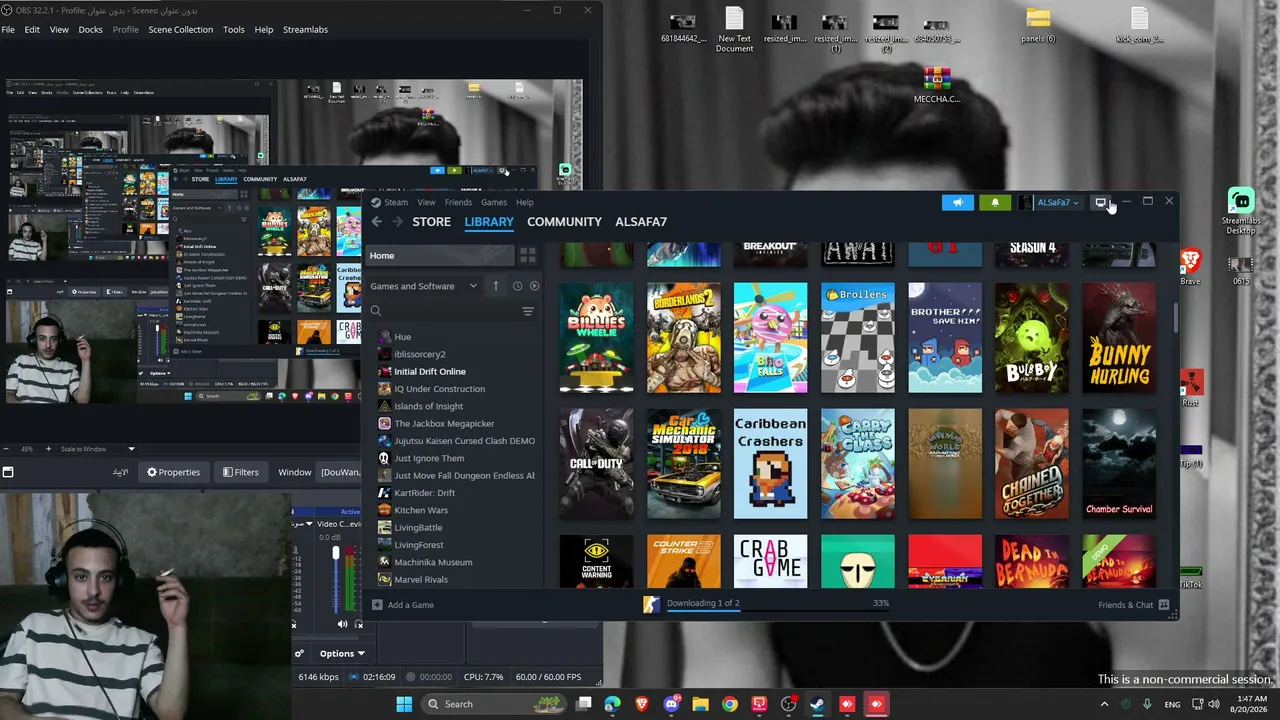
Task: Show ready-to-play games filter in Steam
Action: pos(534,286)
